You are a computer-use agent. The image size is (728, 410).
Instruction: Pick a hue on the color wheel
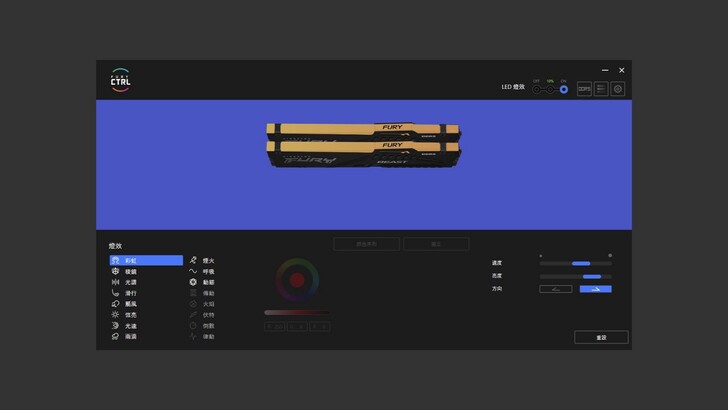click(297, 280)
